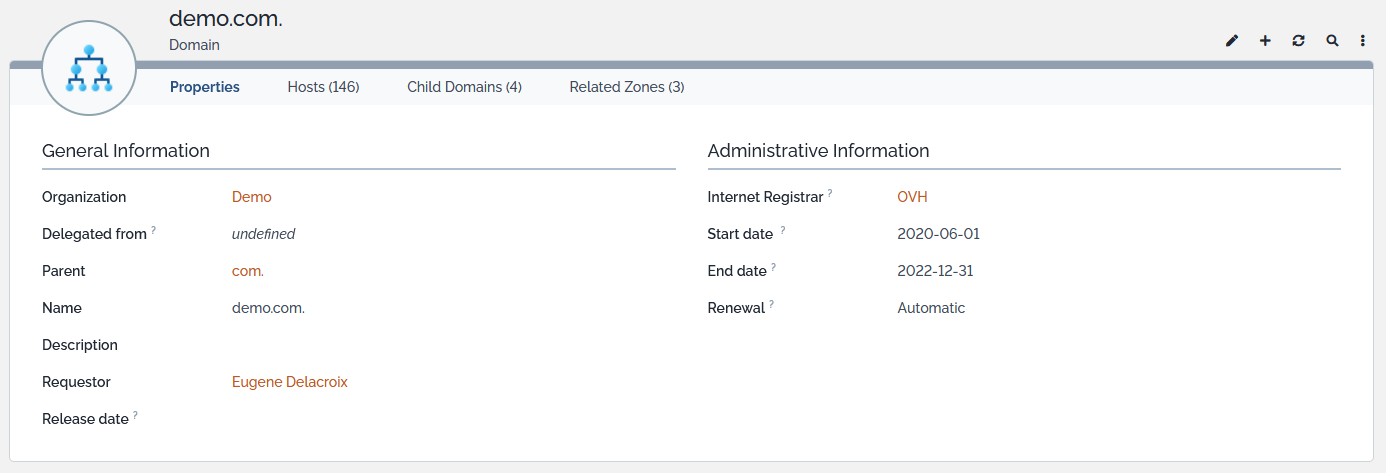Open the Child Domains (4) tab
The height and width of the screenshot is (473, 1386).
coord(464,87)
